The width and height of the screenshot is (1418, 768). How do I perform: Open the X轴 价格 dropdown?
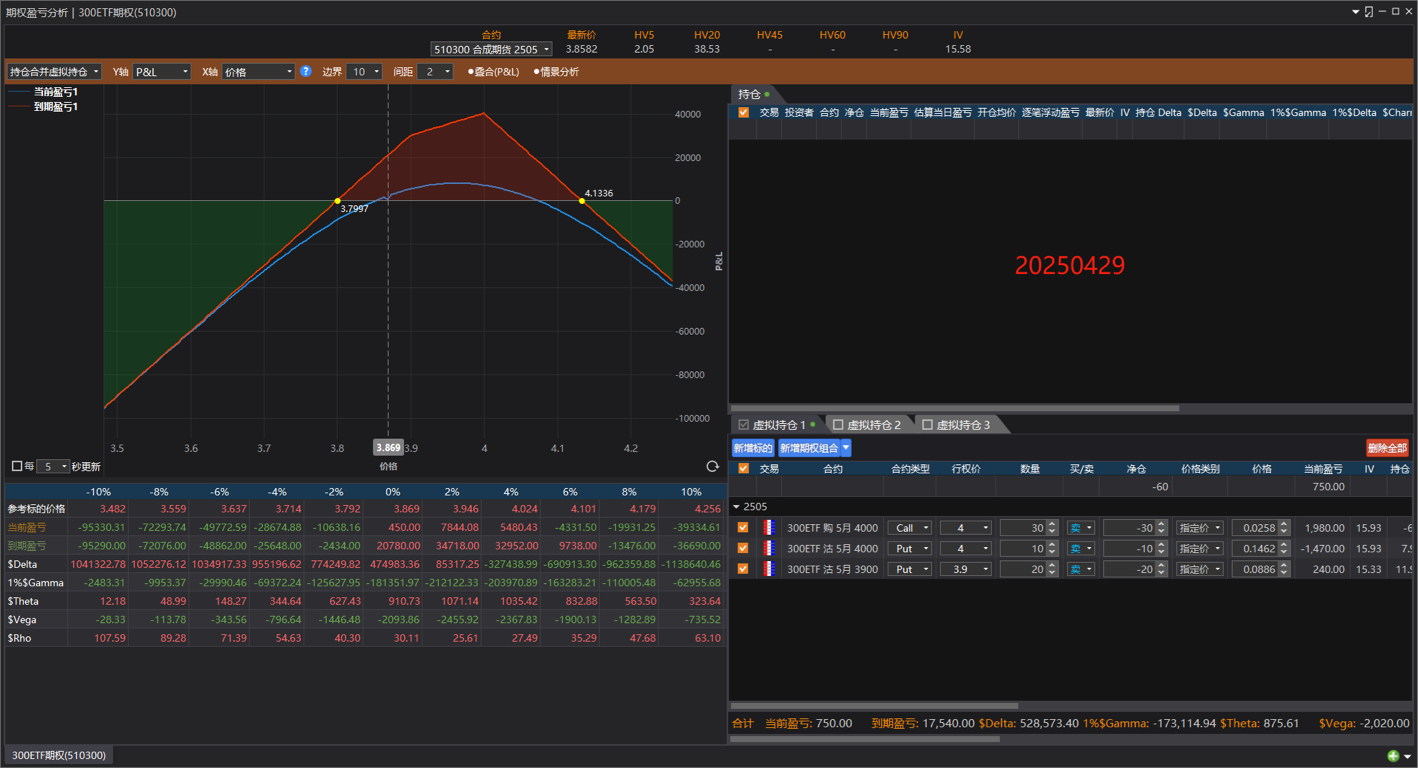click(258, 72)
